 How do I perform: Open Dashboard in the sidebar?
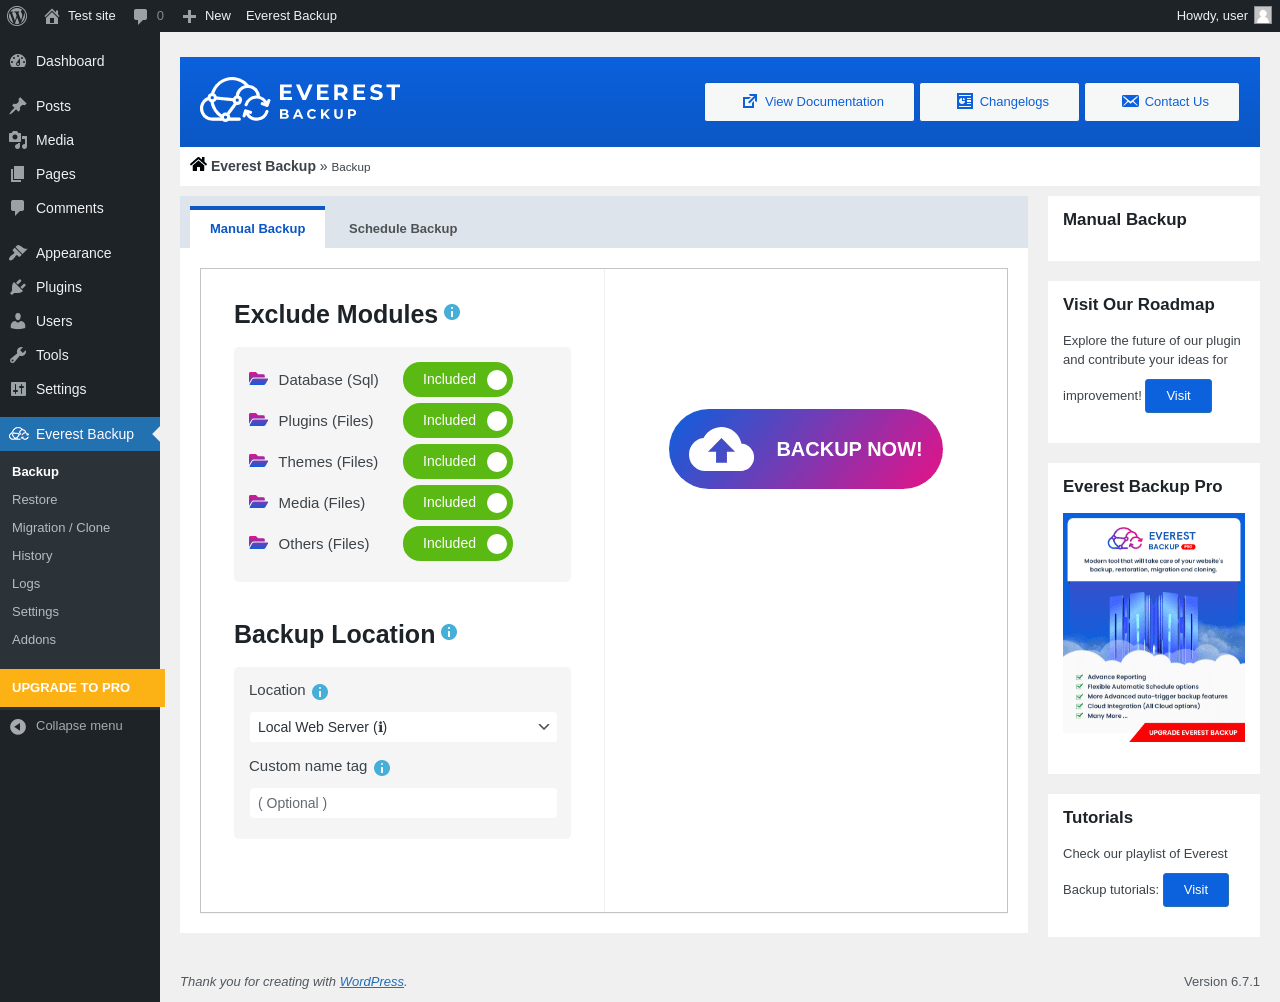[80, 61]
